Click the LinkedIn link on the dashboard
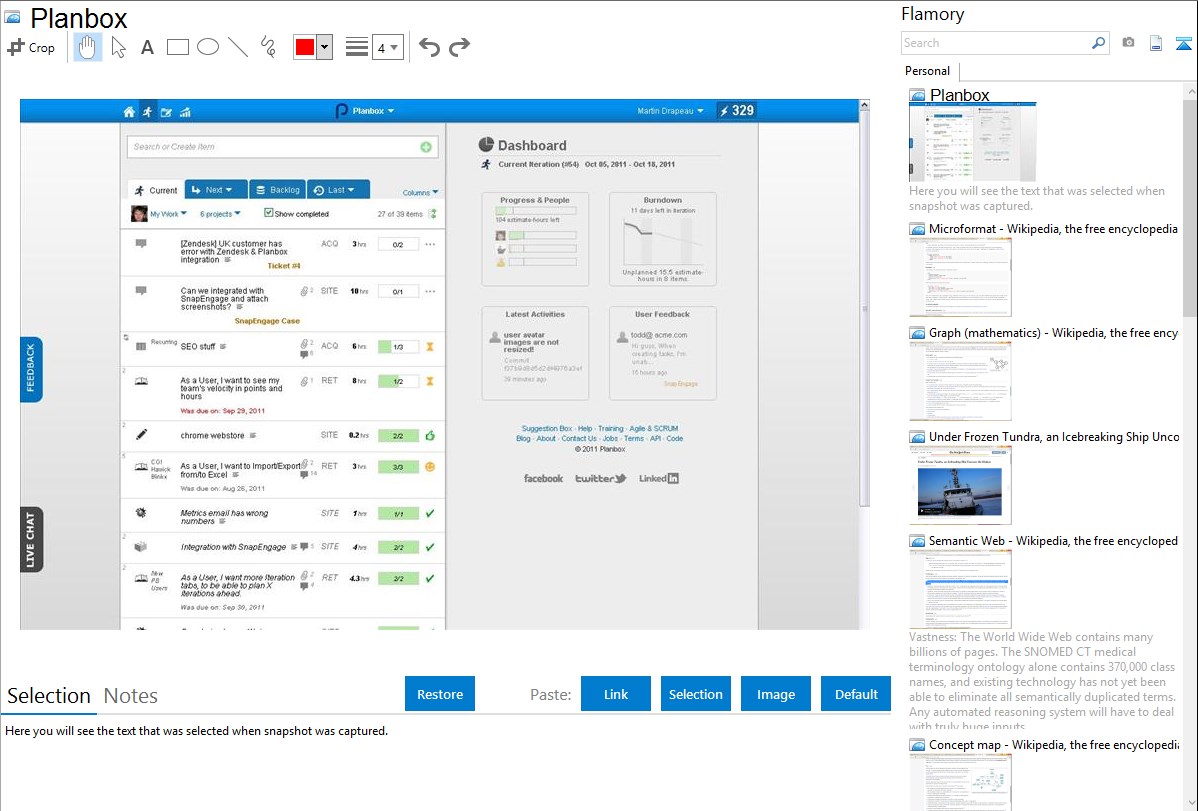This screenshot has height=811, width=1198. point(659,478)
